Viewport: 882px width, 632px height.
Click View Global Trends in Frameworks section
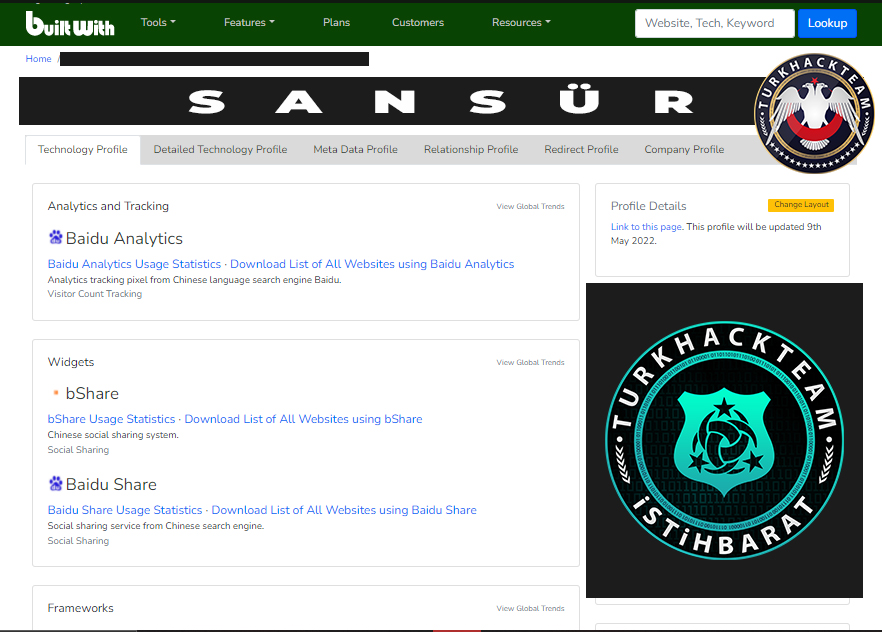(x=530, y=608)
